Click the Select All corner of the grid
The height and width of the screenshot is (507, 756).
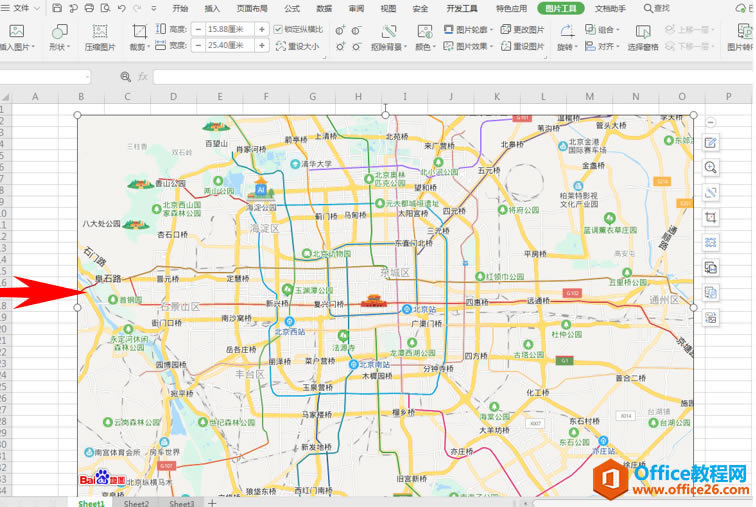coord(5,96)
